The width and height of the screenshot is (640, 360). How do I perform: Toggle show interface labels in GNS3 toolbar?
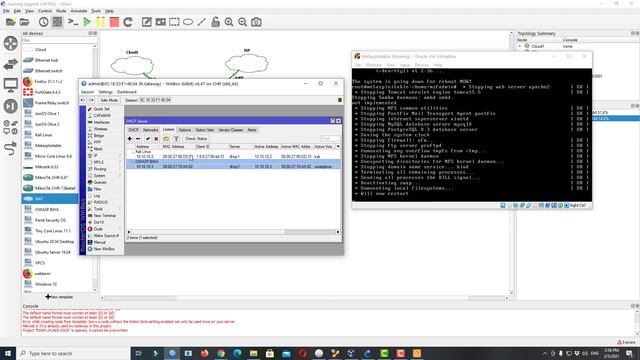[x=57, y=22]
